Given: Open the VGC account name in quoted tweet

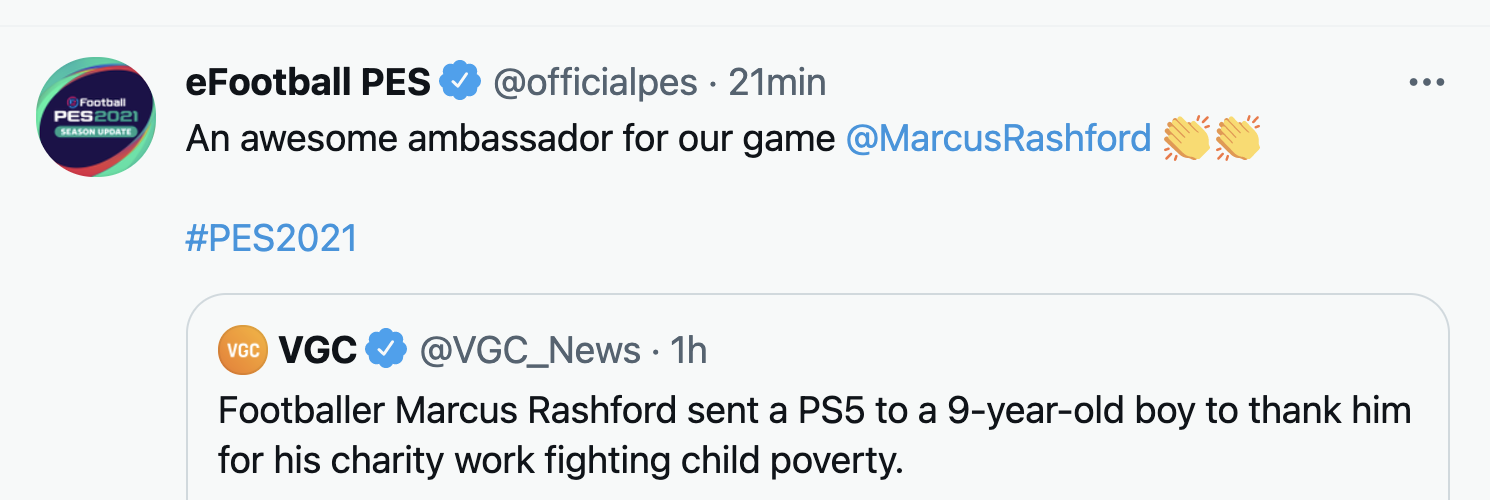Looking at the screenshot, I should [318, 350].
